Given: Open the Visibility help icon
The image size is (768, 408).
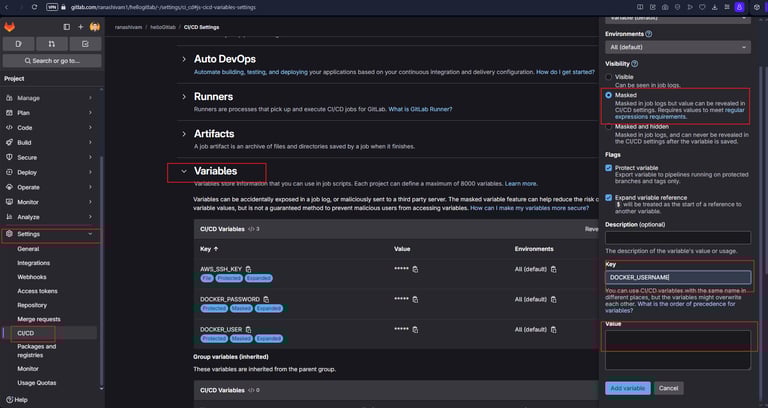Looking at the screenshot, I should (635, 64).
